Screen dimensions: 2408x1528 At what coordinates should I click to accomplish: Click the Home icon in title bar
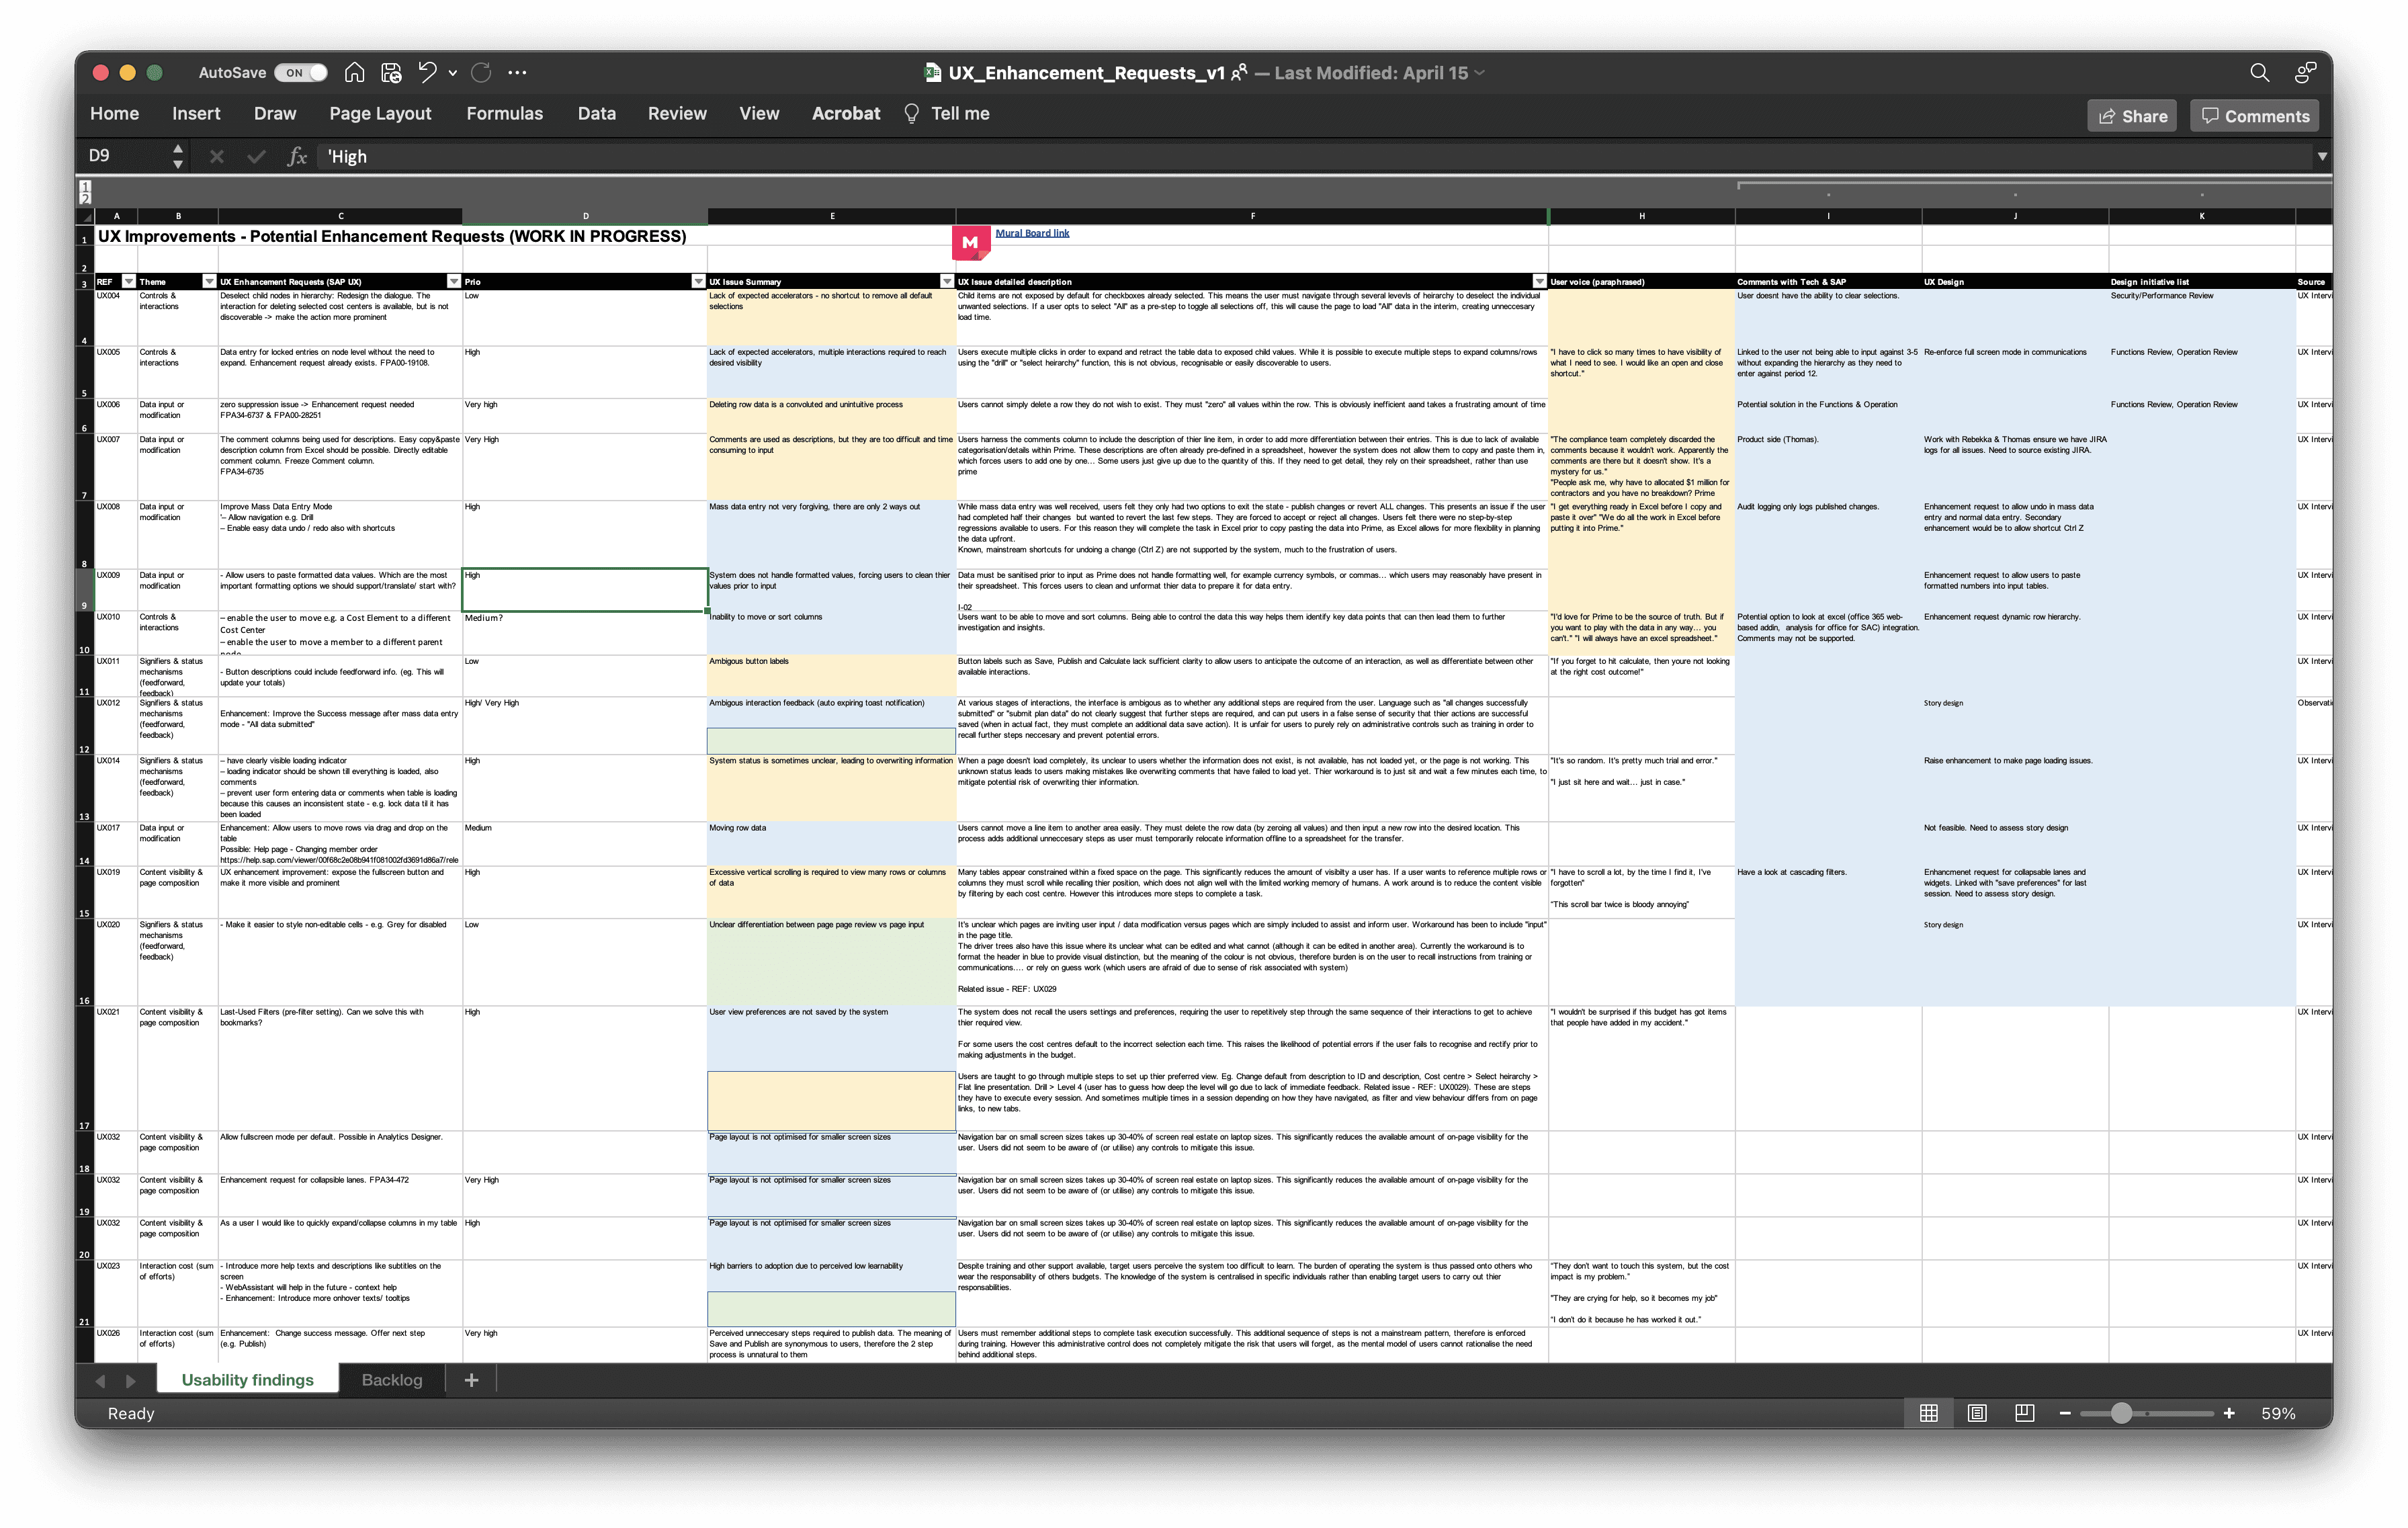(x=354, y=73)
